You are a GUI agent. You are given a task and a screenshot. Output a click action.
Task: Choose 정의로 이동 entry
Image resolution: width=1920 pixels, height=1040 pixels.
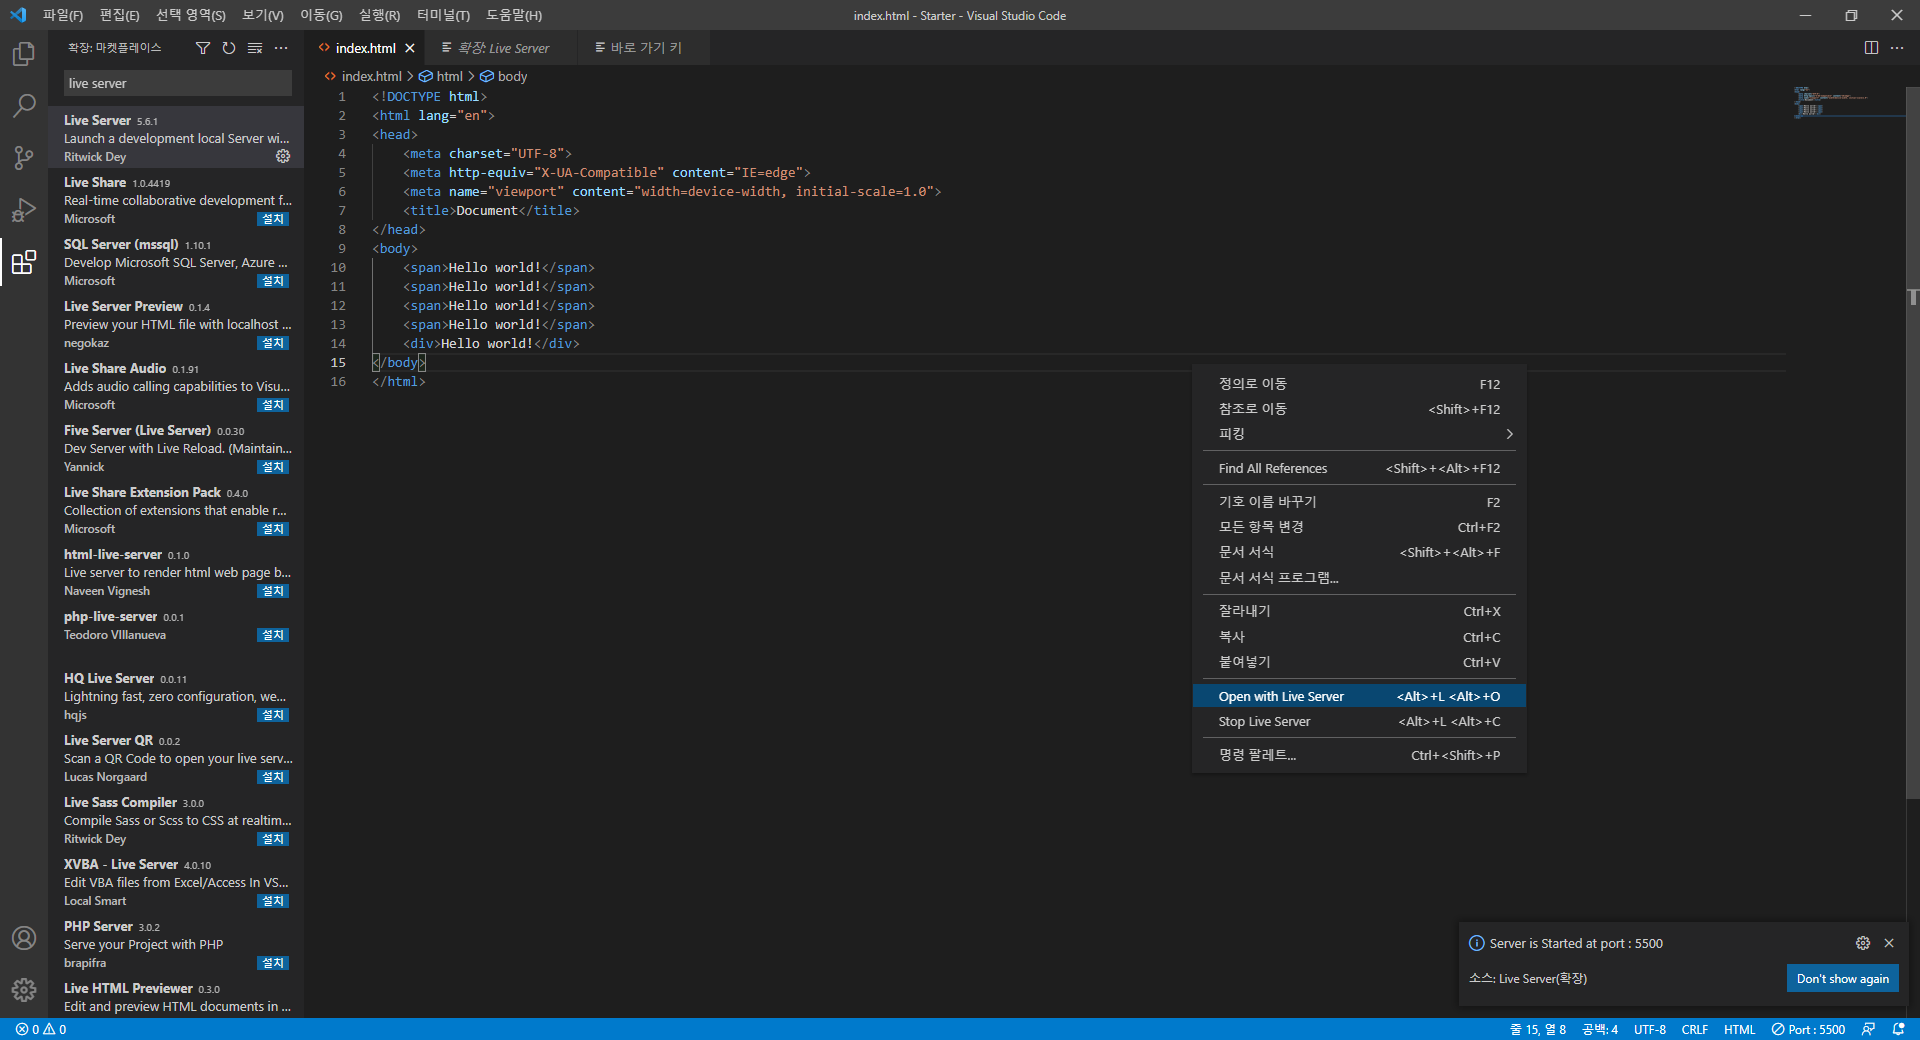1359,384
